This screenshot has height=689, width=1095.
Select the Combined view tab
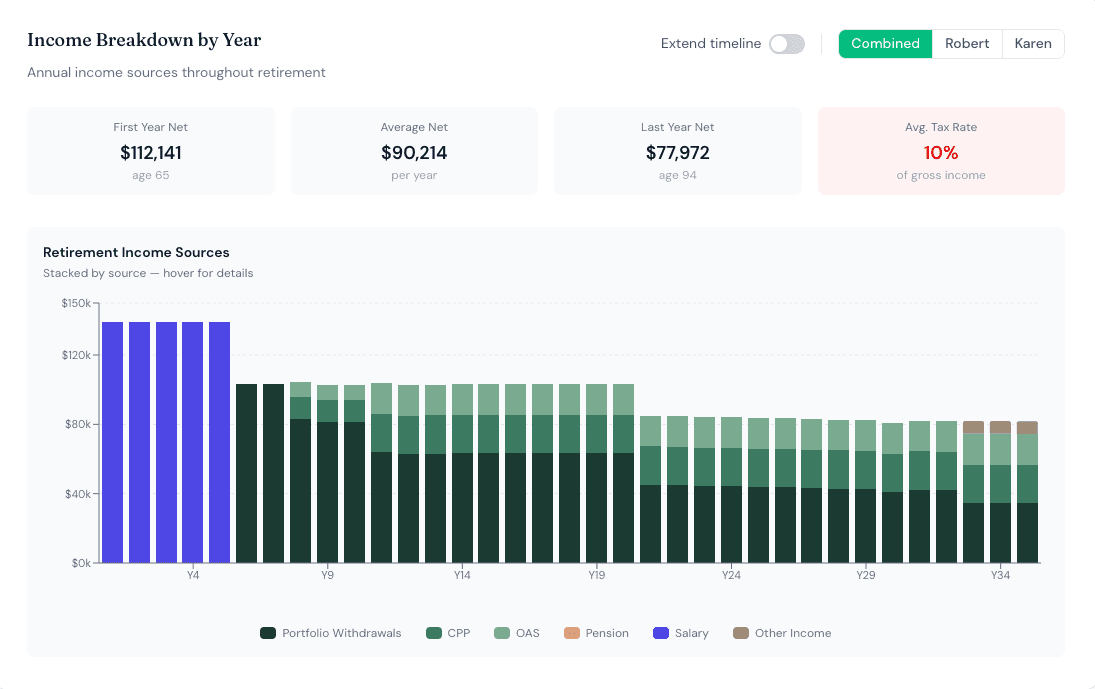[885, 44]
